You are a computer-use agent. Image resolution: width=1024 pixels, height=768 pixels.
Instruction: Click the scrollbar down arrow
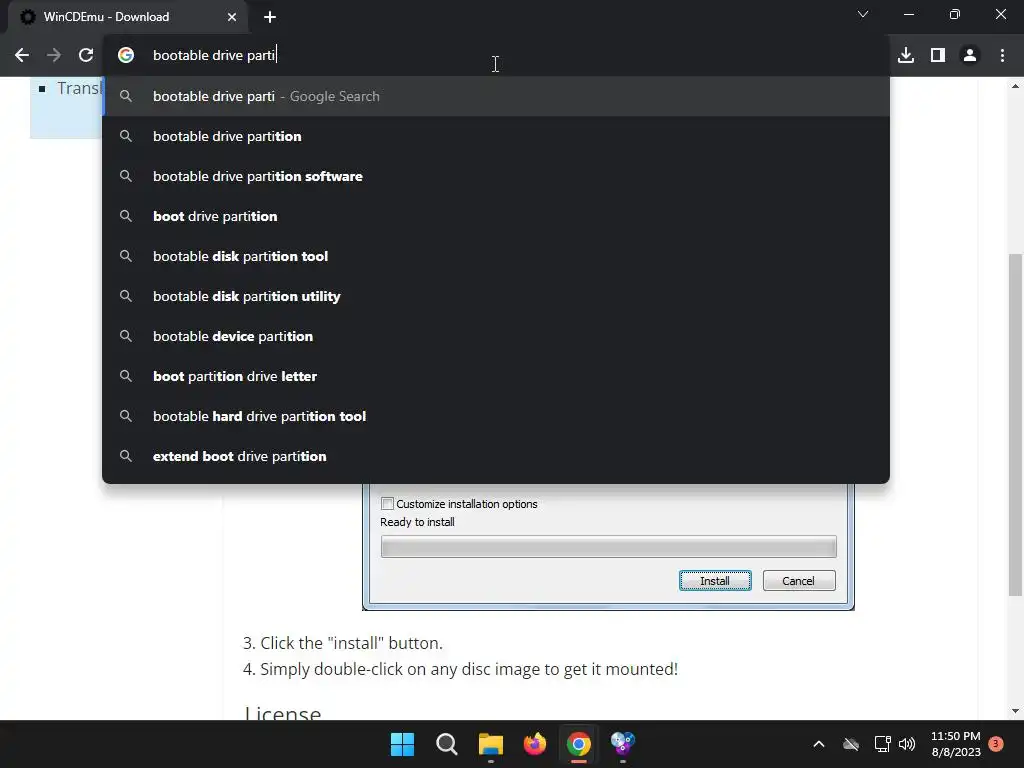pyautogui.click(x=1015, y=711)
